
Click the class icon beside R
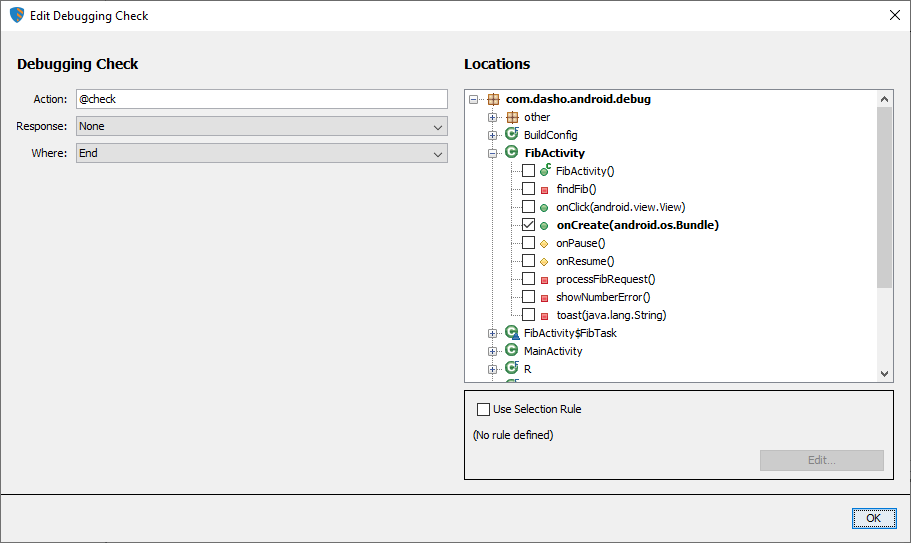tap(512, 368)
